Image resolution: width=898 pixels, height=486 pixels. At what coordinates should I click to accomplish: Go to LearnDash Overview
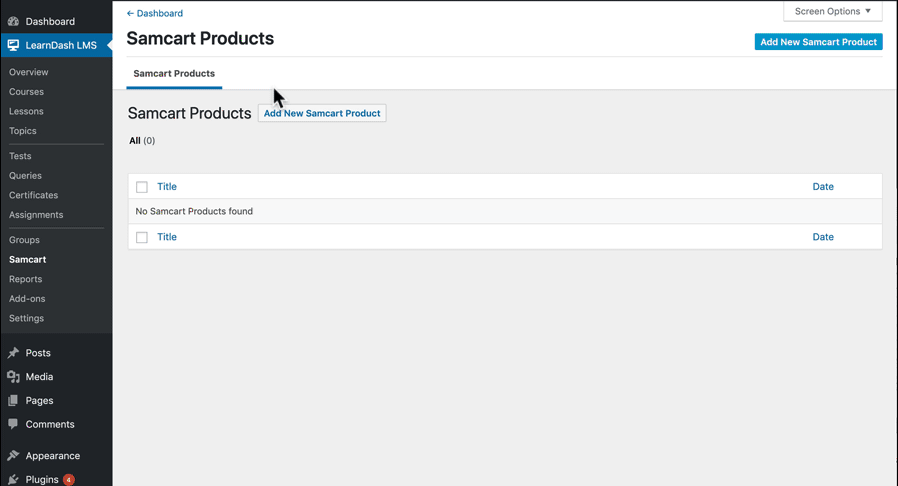[29, 72]
